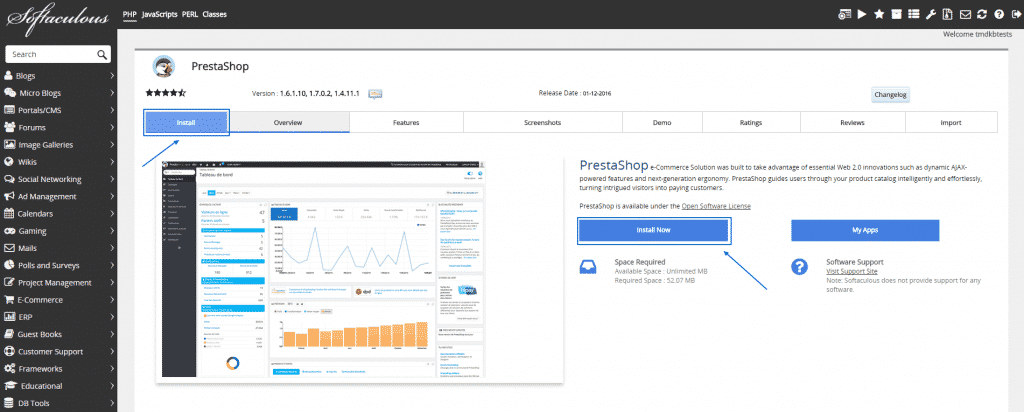This screenshot has width=1024, height=412.
Task: Open the Reviews tab
Action: tap(853, 122)
